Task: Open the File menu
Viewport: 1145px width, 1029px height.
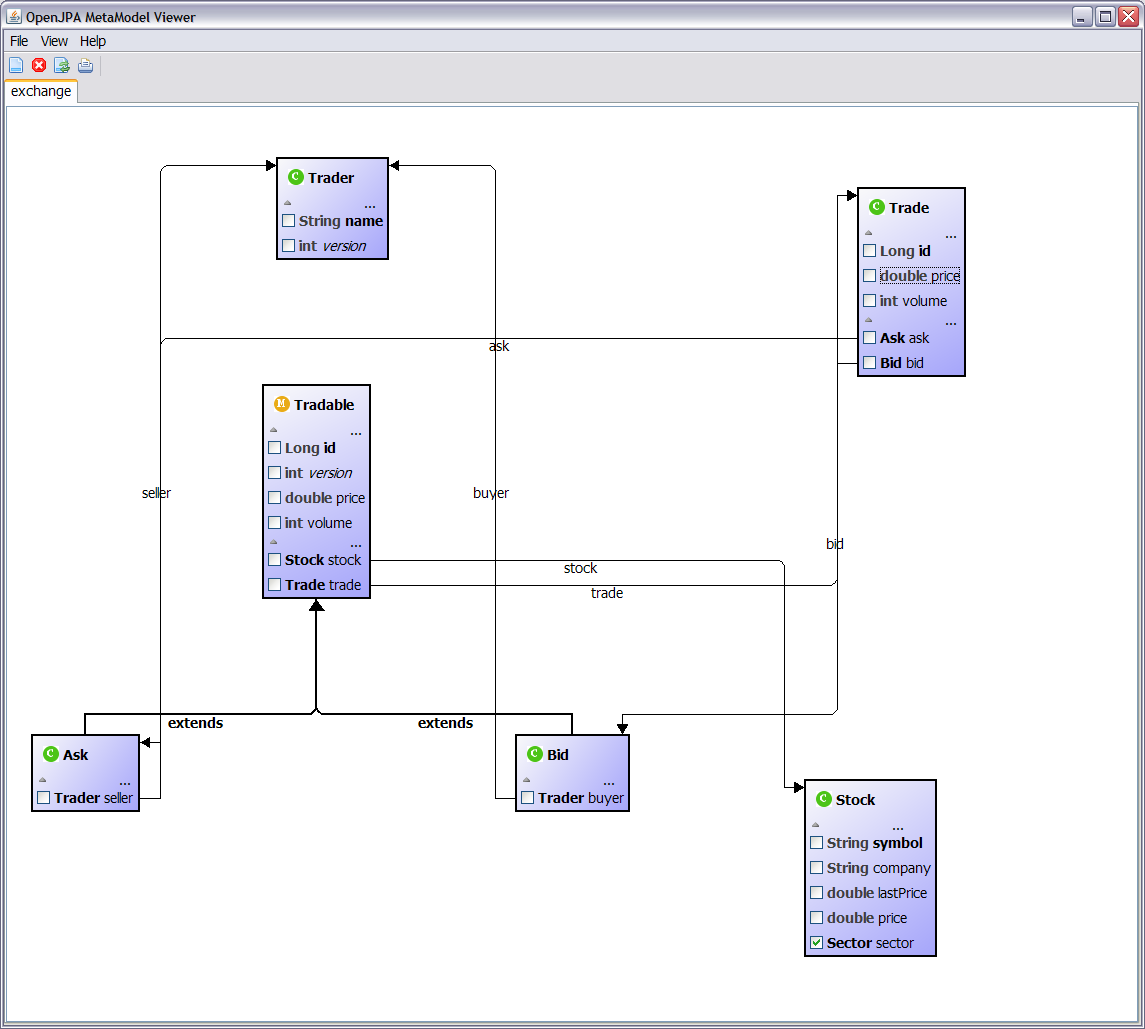Action: 19,41
